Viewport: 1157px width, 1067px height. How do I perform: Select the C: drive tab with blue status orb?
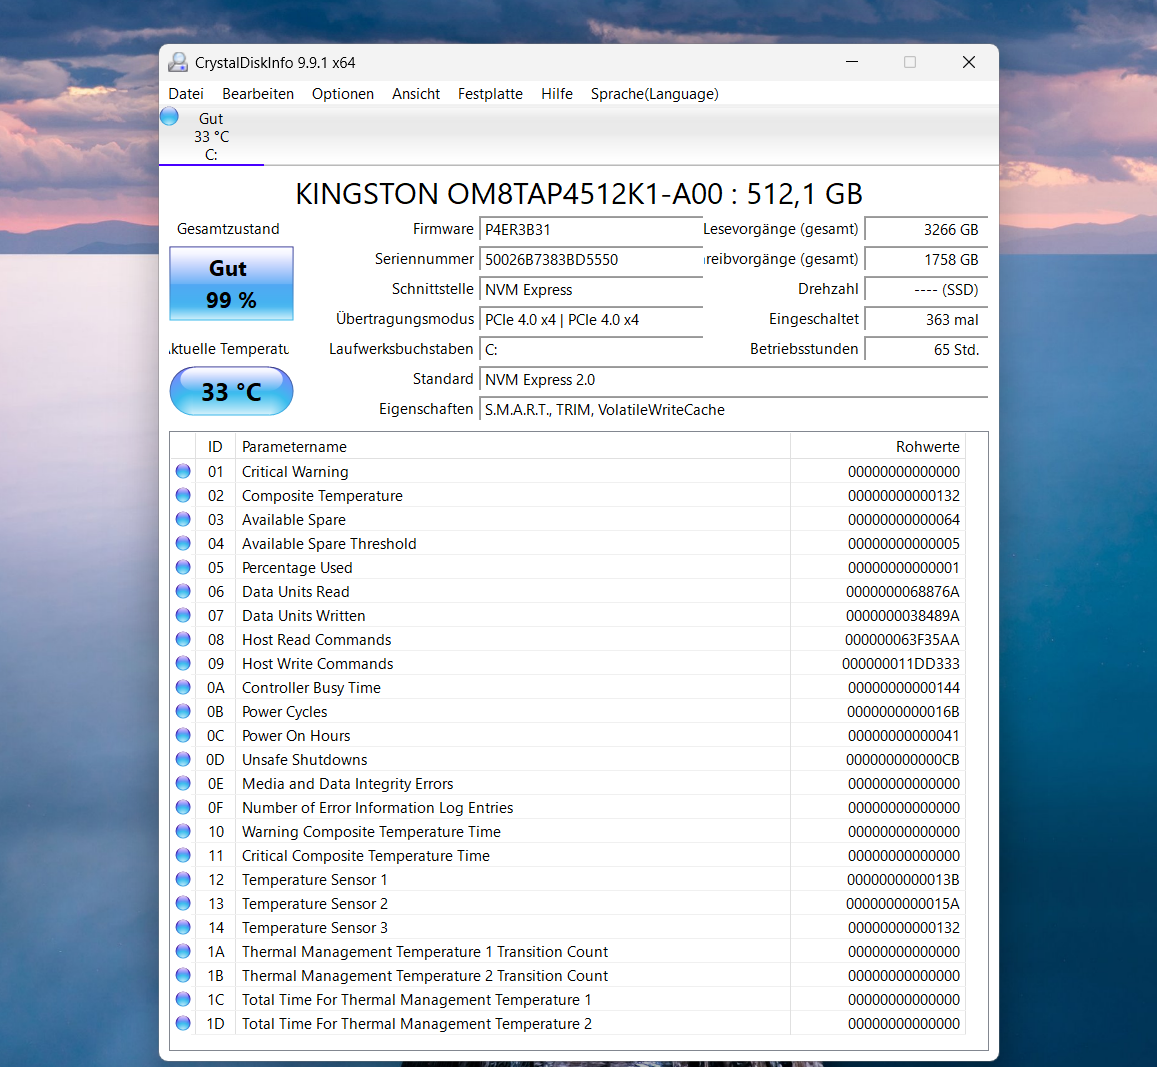pyautogui.click(x=211, y=136)
